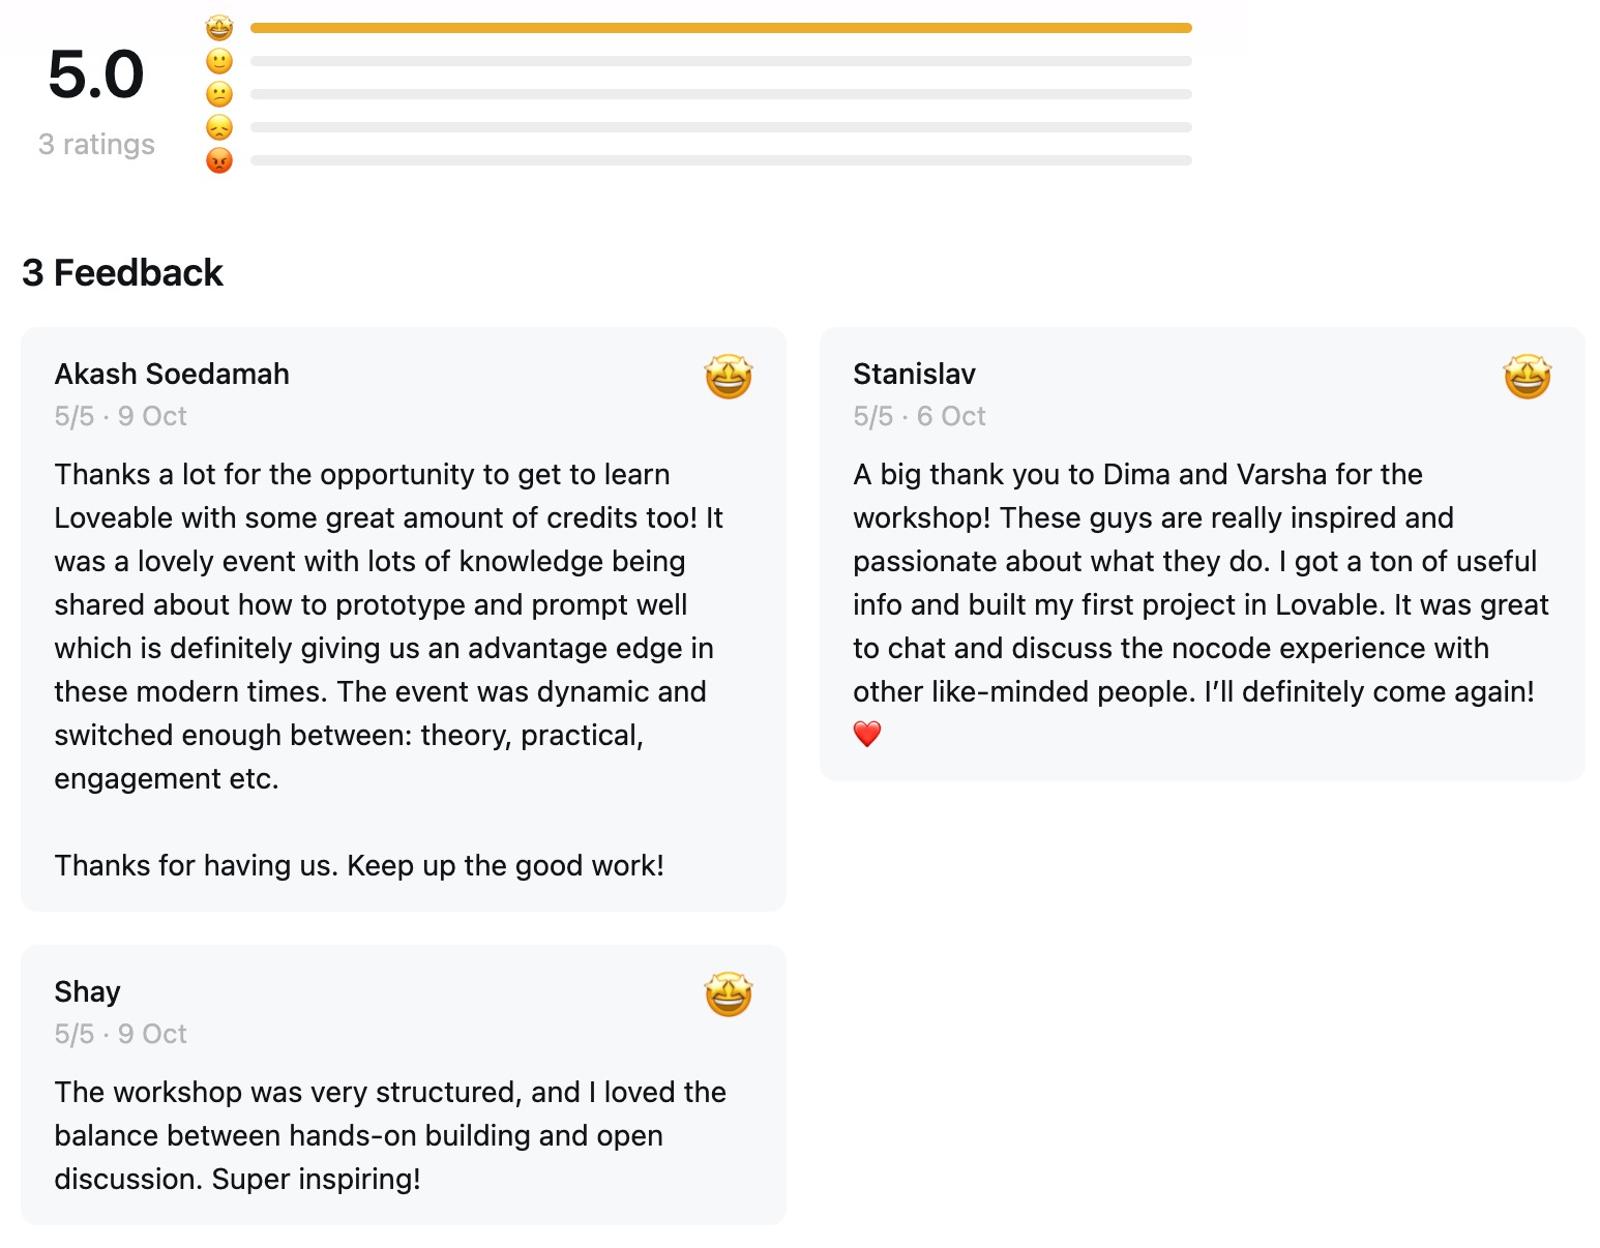Screen dimensions: 1600x1248
Task: Click reviewer name Shay
Action: click(x=87, y=991)
